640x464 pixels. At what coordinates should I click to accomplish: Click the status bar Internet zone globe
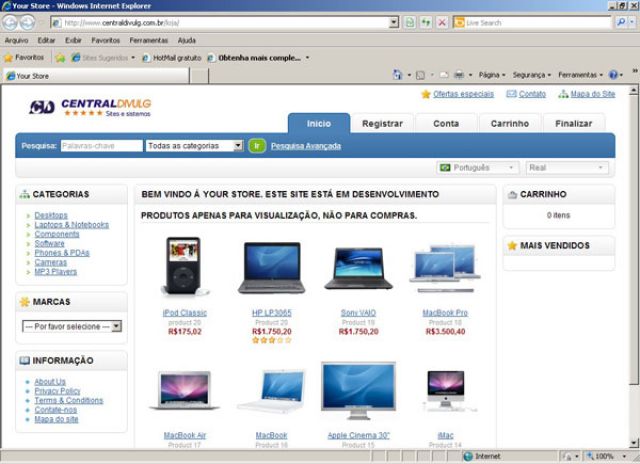[468, 456]
